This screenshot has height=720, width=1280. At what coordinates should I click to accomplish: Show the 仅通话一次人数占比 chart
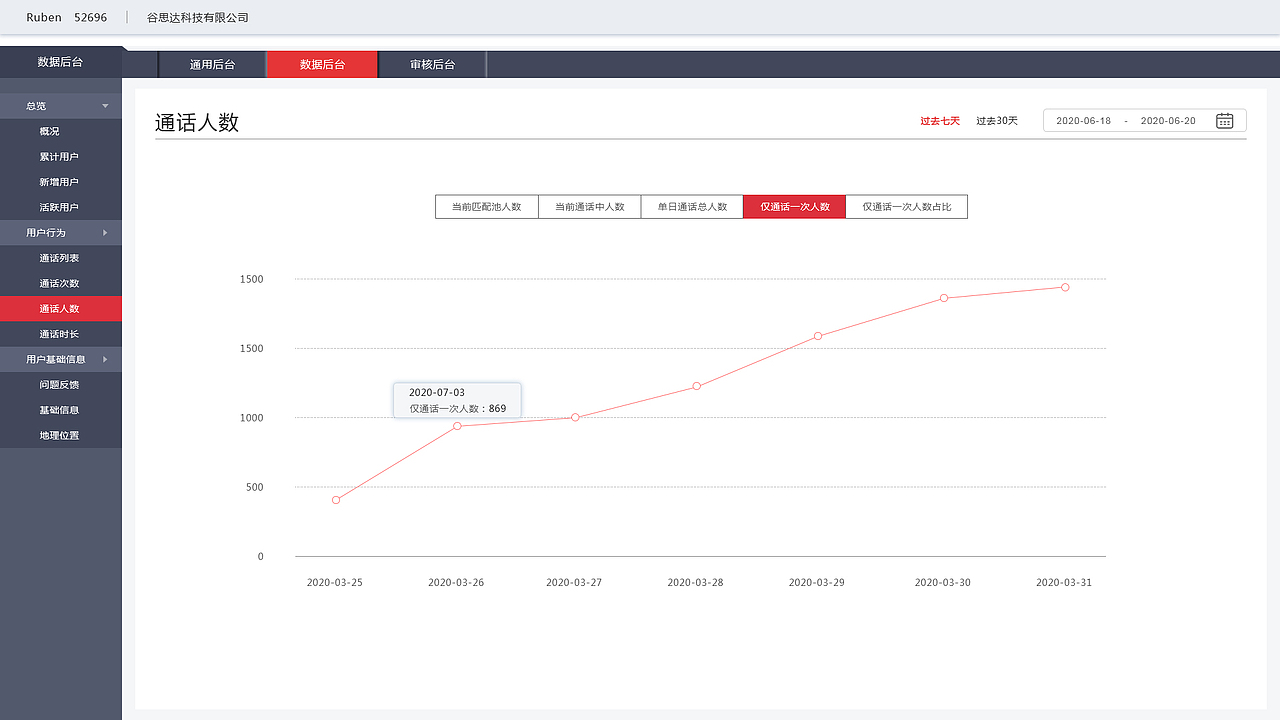[x=907, y=207]
